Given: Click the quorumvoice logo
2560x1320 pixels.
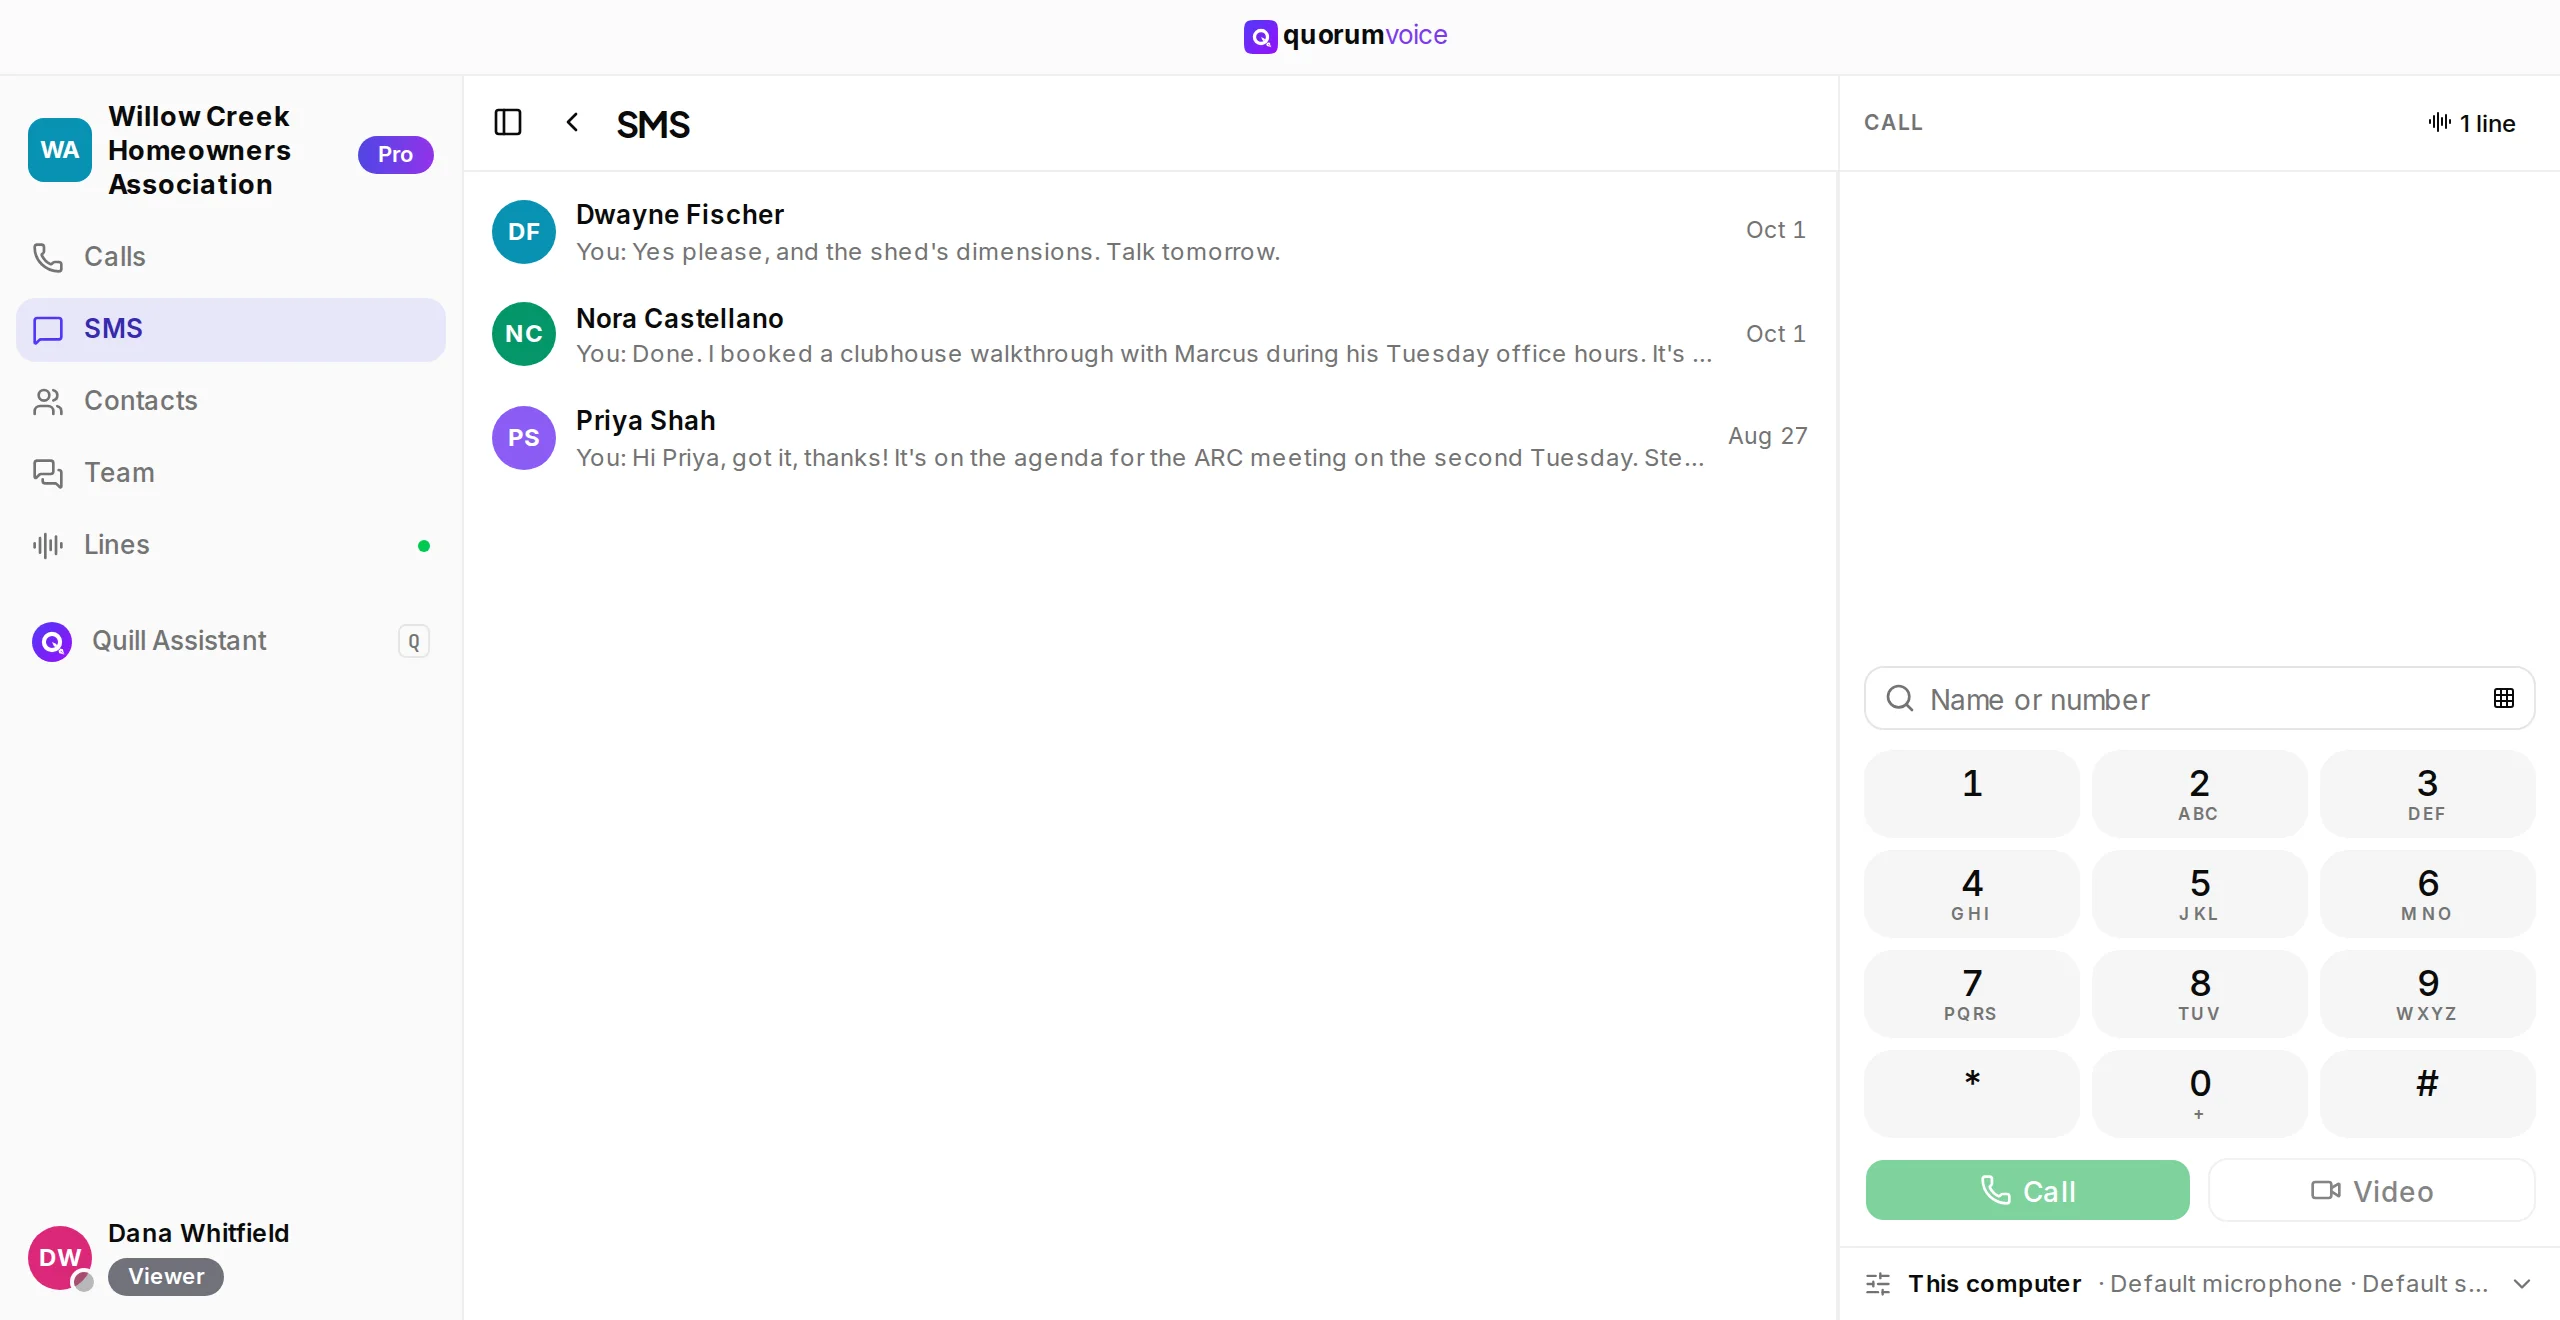Looking at the screenshot, I should coord(1346,36).
